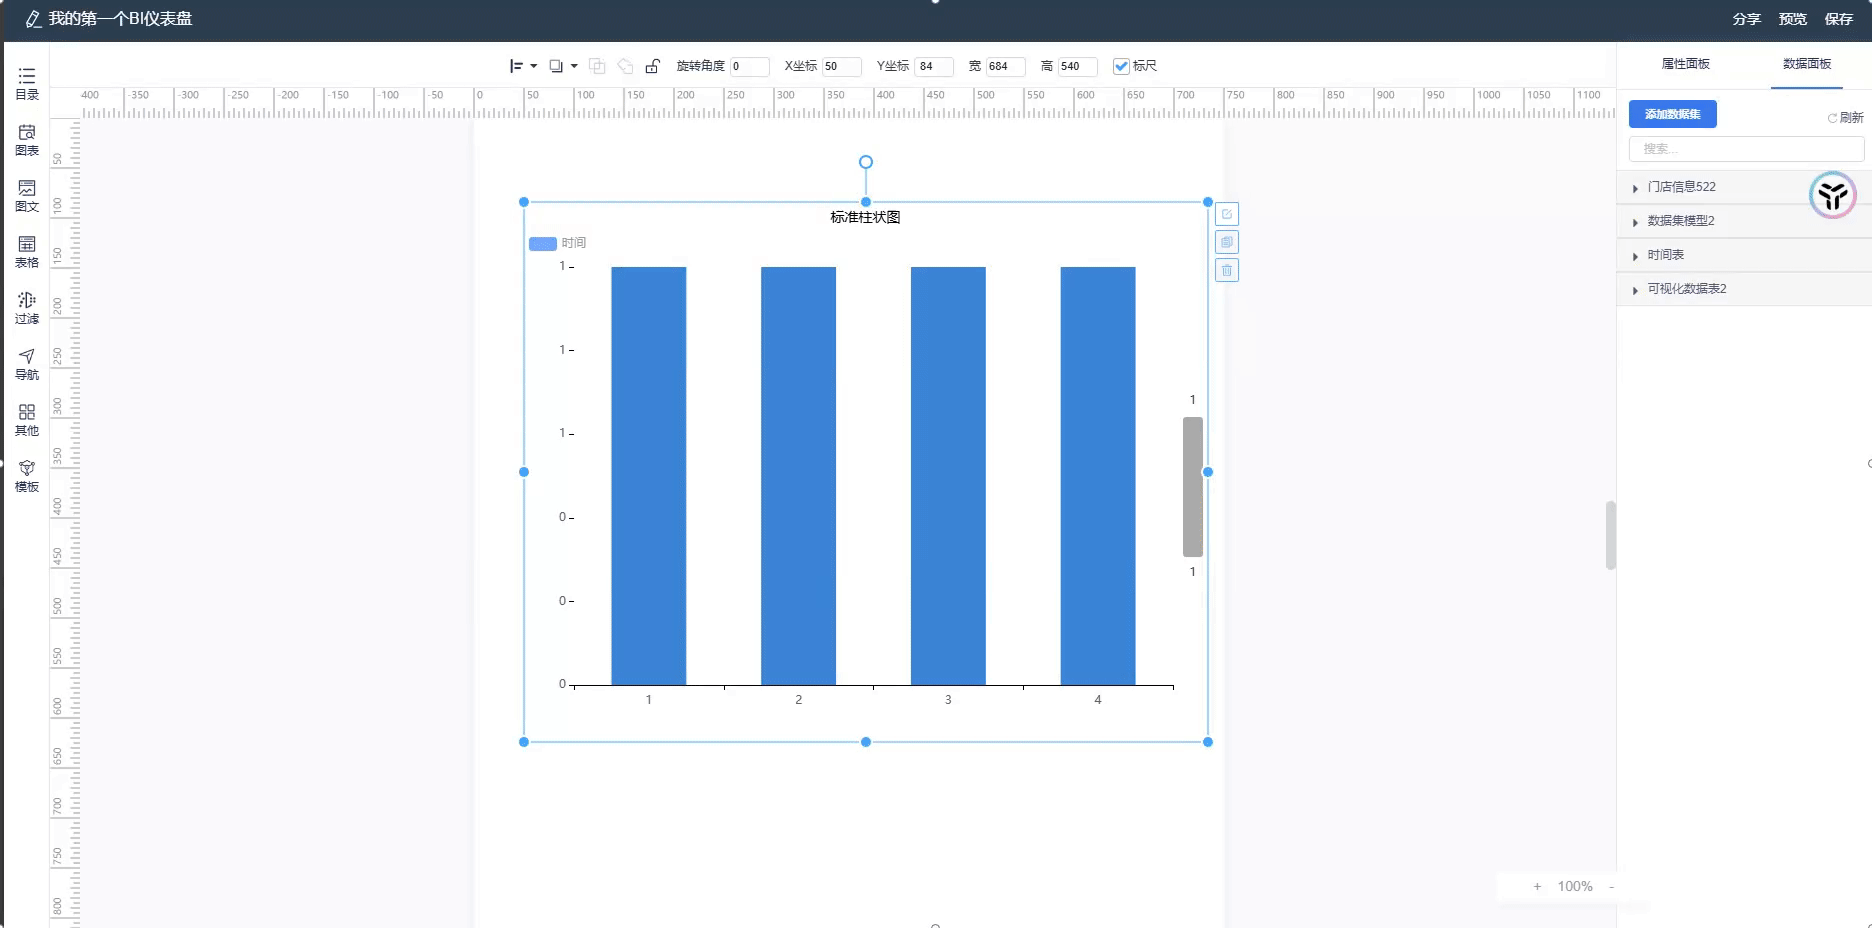This screenshot has width=1872, height=928.
Task: Open the layer order dropdown arrow
Action: point(574,66)
